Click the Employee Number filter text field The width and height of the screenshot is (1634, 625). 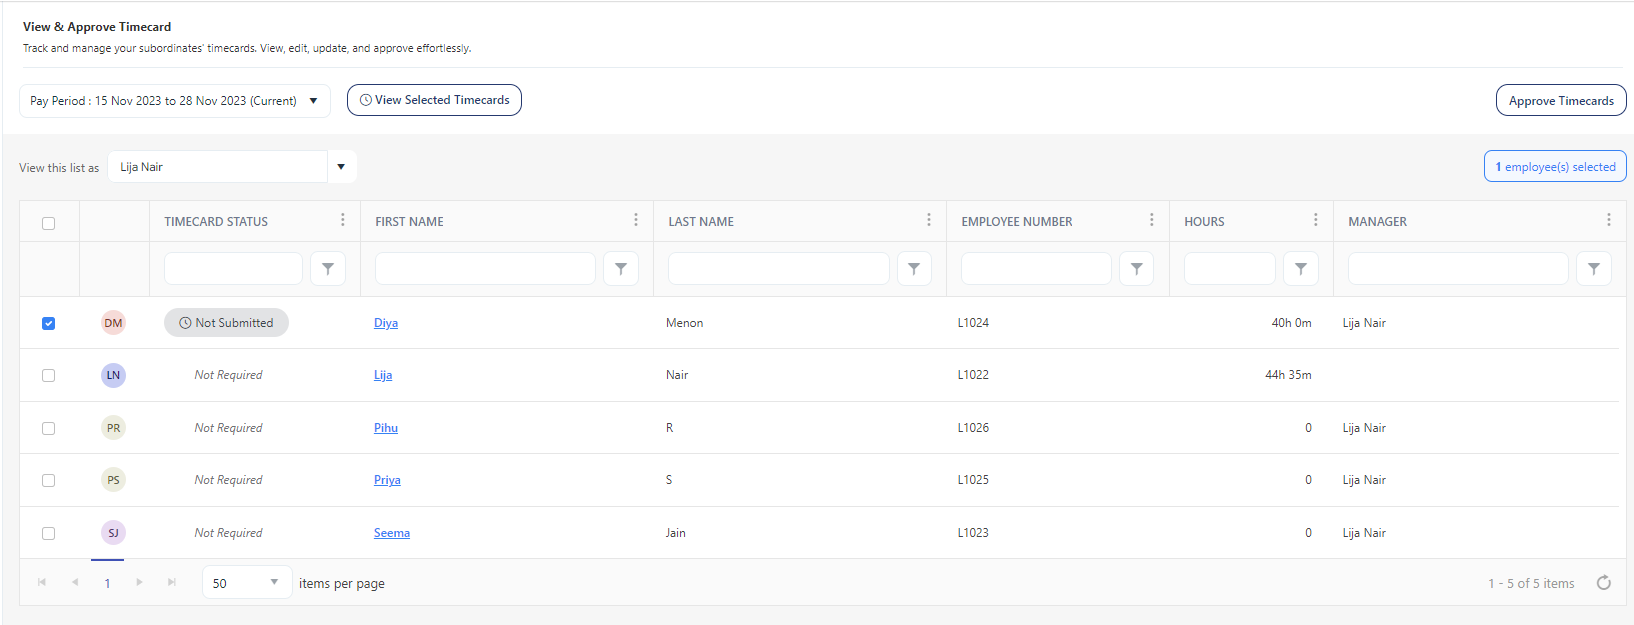[x=1035, y=269]
